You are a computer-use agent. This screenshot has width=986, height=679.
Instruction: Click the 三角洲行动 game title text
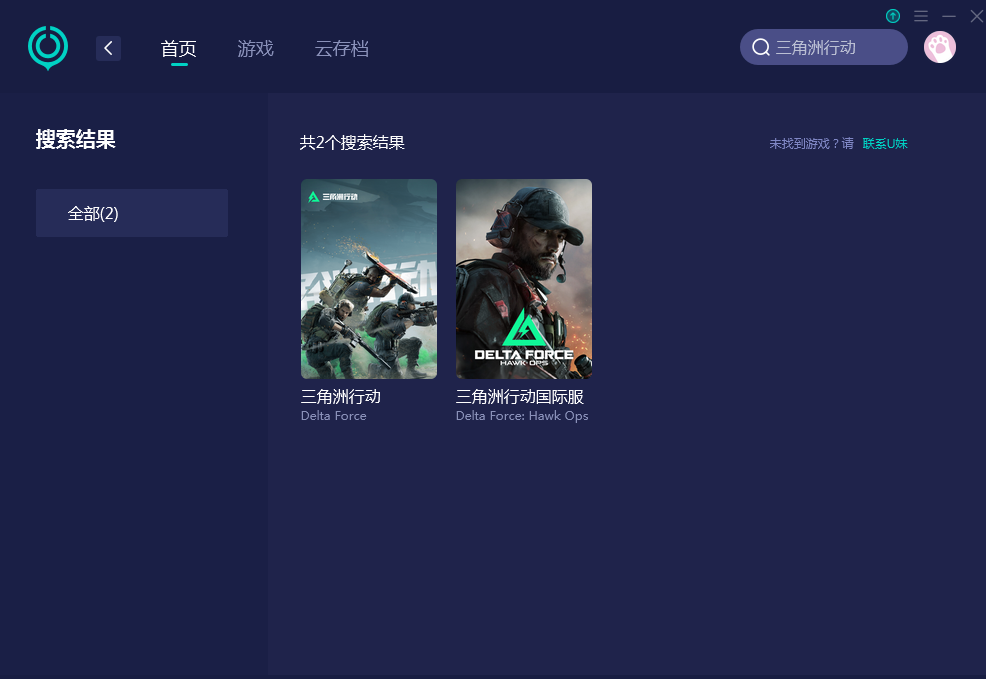click(x=341, y=397)
